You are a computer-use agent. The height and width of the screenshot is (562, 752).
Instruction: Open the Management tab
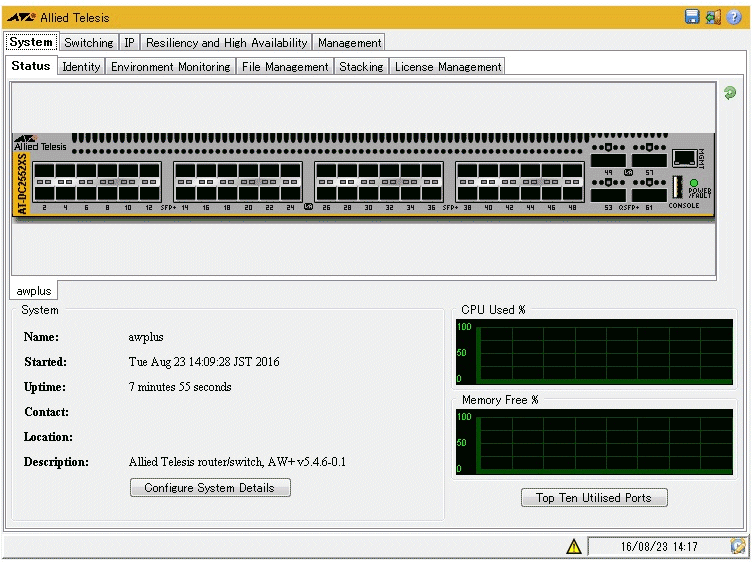pos(349,43)
